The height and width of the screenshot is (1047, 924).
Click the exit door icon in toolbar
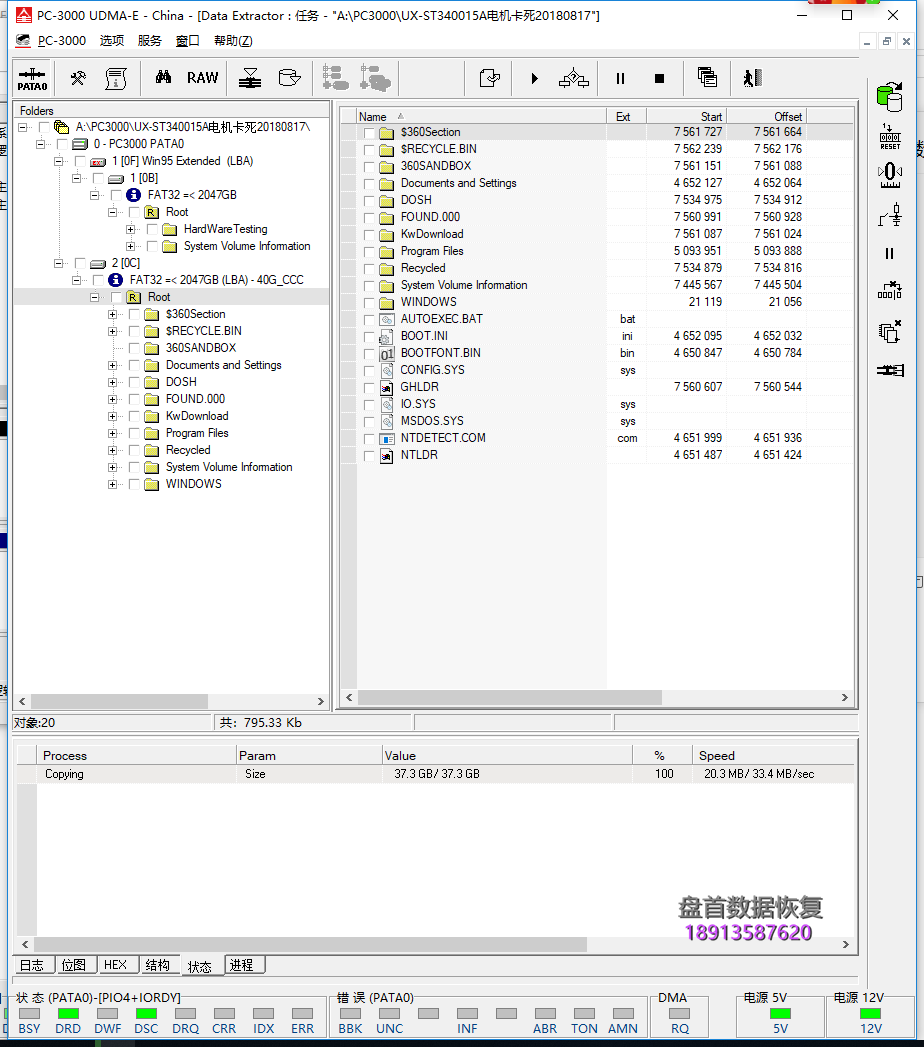pyautogui.click(x=752, y=78)
